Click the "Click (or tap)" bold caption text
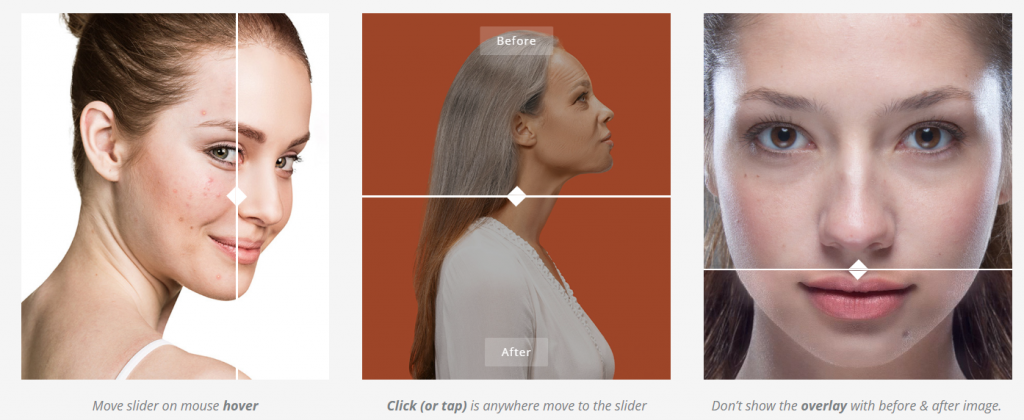The width and height of the screenshot is (1024, 420). coord(426,406)
